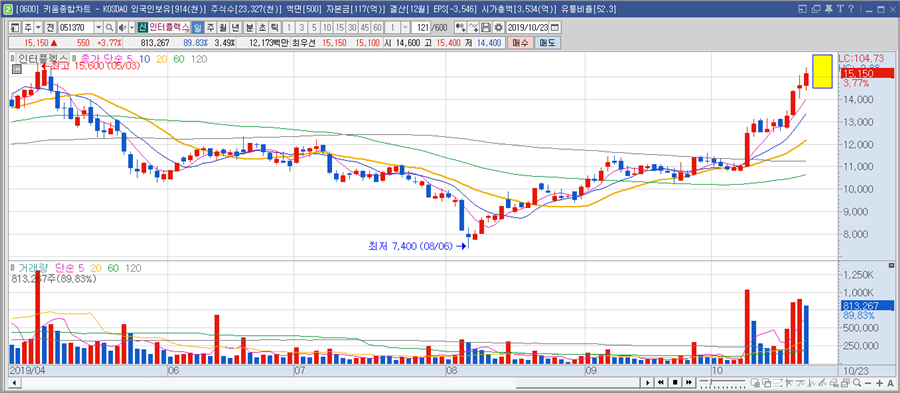Viewport: 900px width, 393px height.
Task: Select the 30 interval button
Action: coord(352,28)
